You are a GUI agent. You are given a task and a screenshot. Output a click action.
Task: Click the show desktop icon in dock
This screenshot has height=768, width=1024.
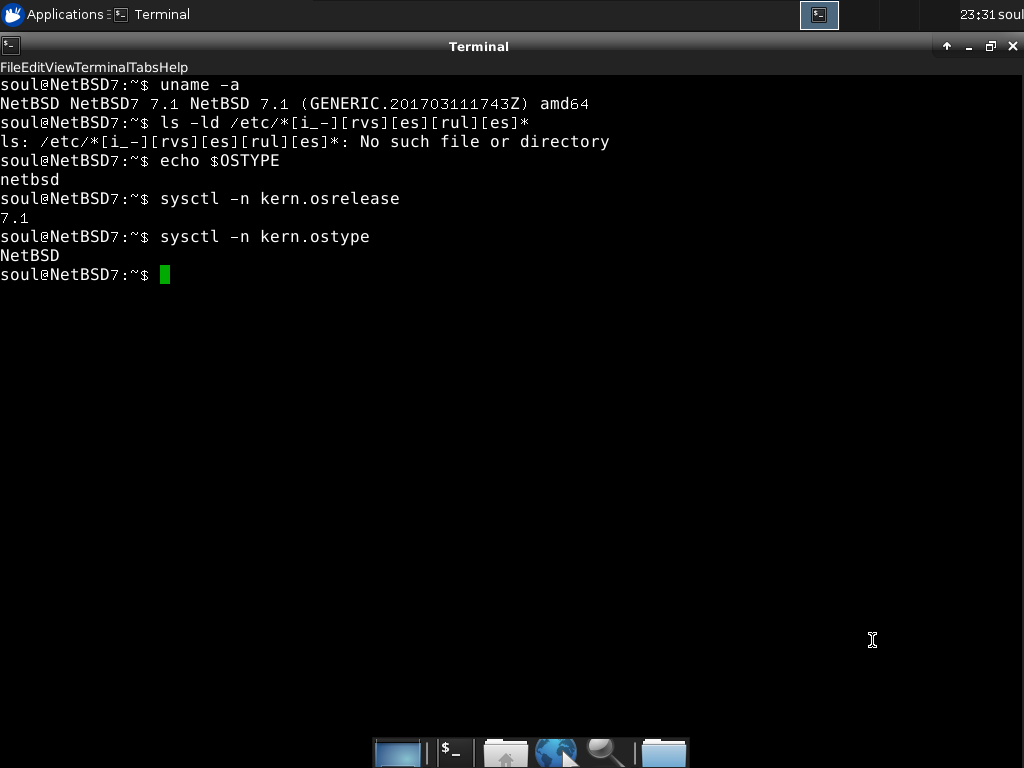(398, 753)
